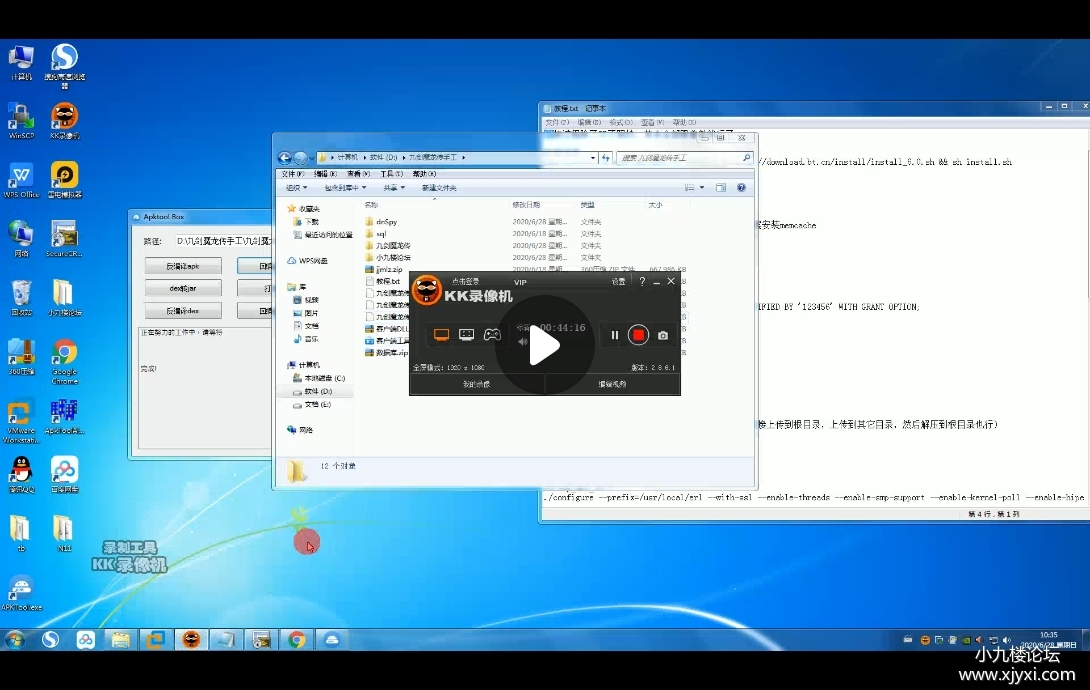Viewport: 1090px width, 690px height.
Task: Pause the KK recorder capture
Action: (614, 335)
